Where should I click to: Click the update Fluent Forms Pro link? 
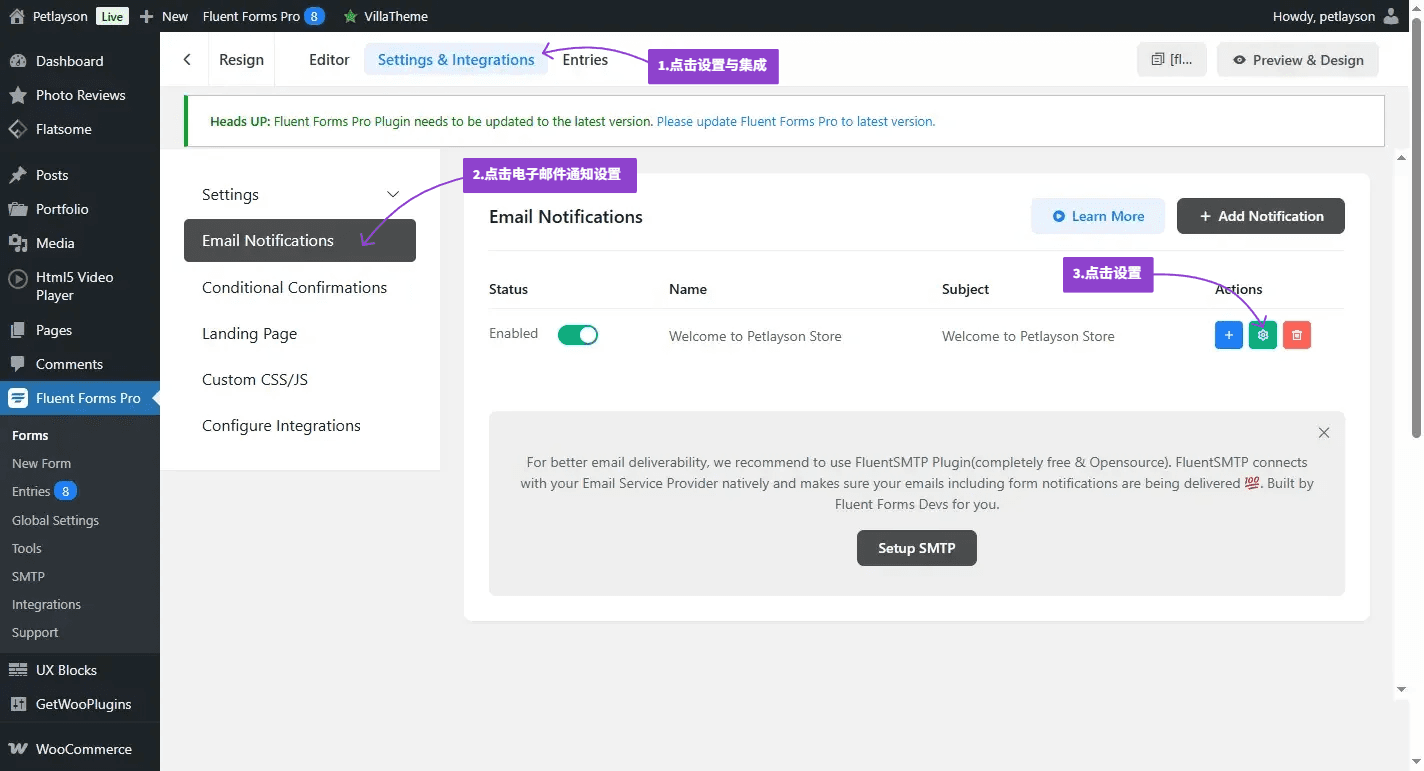[x=795, y=121]
